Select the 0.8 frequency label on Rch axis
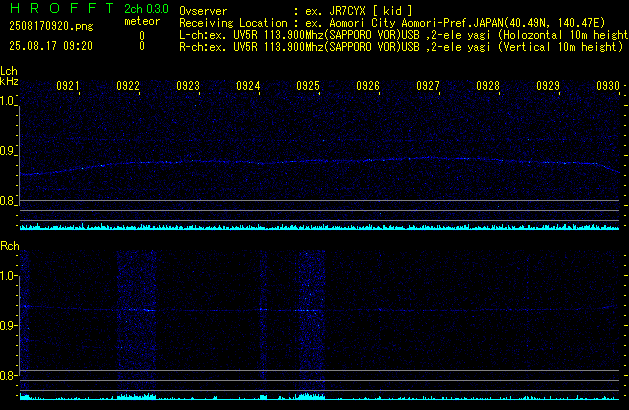This screenshot has width=629, height=410. coord(7,375)
